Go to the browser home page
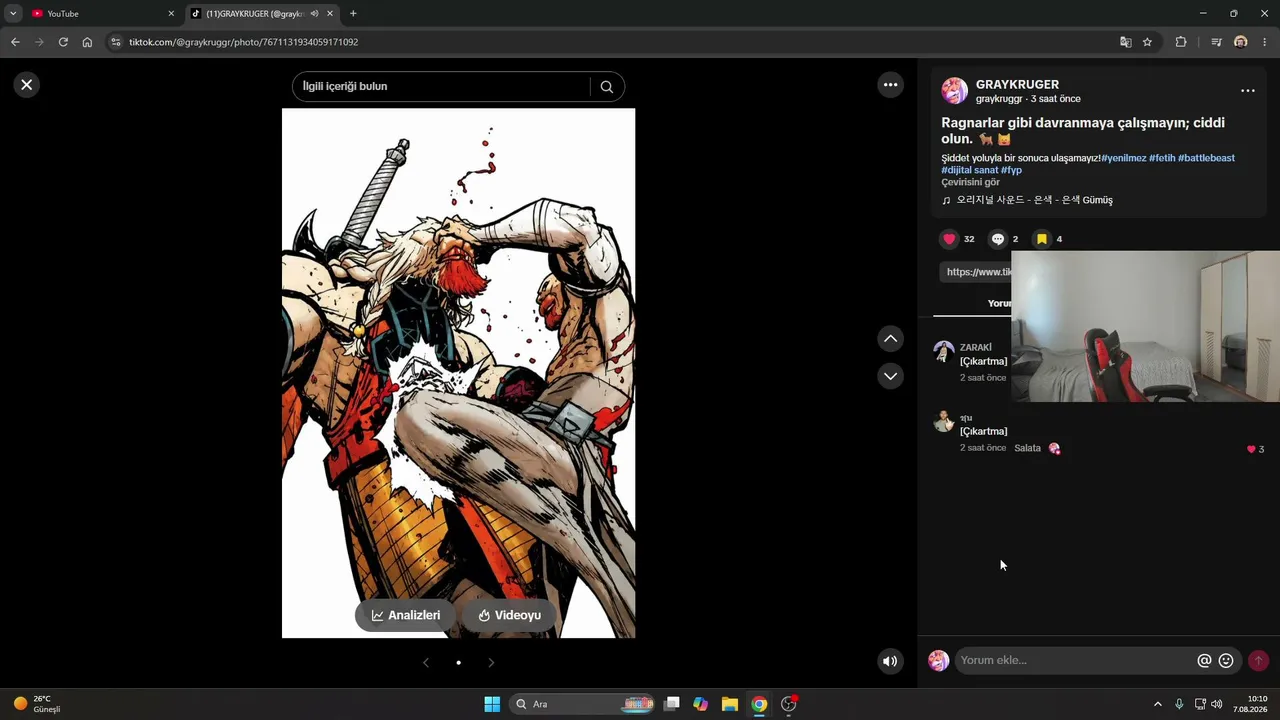This screenshot has height=720, width=1280. (87, 42)
